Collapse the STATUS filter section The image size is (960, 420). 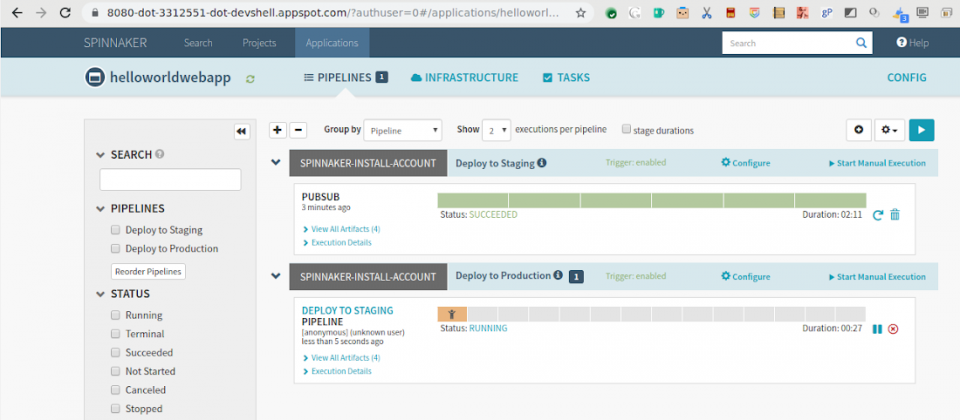[x=101, y=294]
